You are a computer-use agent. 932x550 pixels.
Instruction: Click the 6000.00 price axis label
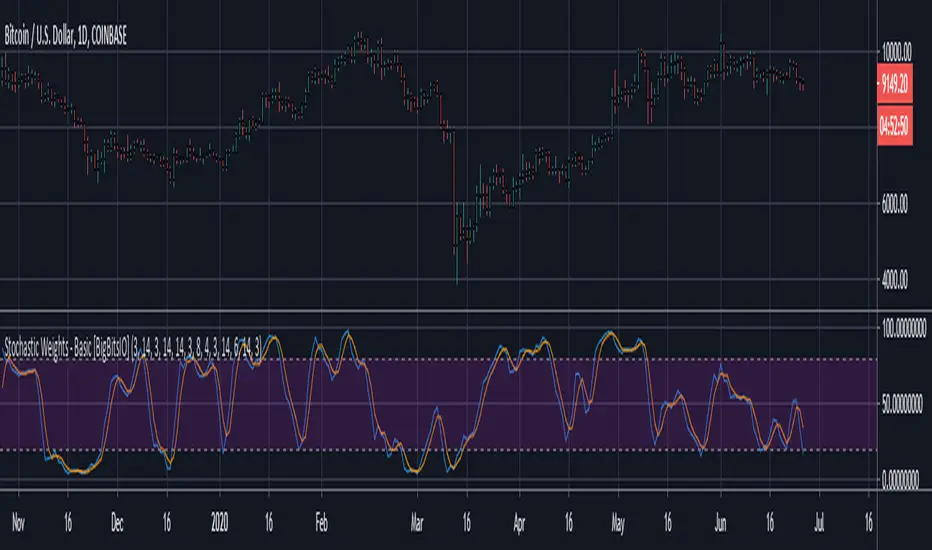(895, 204)
